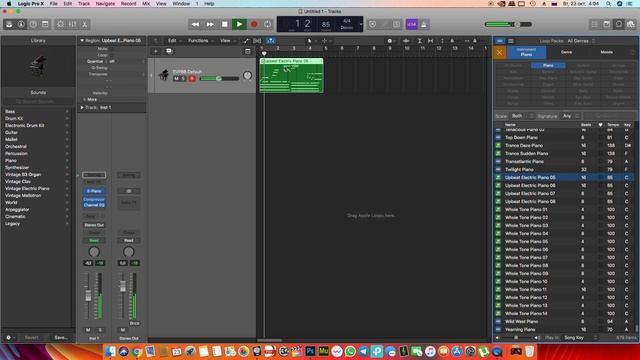
Task: Open the Edit menu in tracks area
Action: [x=174, y=41]
